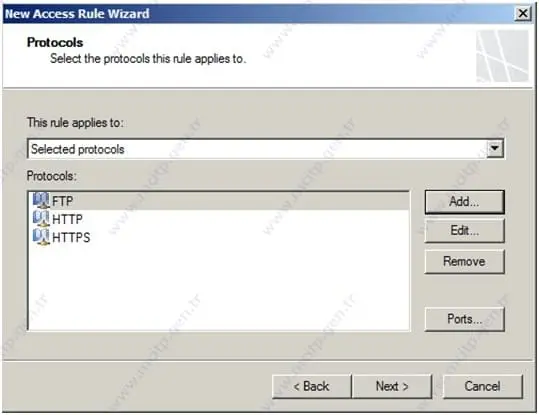
Task: Remove the selected protocol
Action: (x=464, y=262)
